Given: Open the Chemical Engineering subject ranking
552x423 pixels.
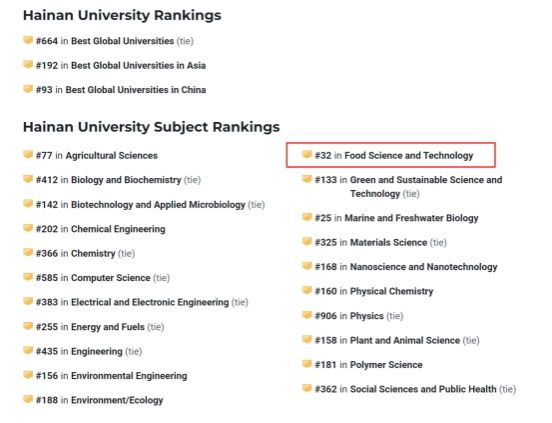Looking at the screenshot, I should [x=118, y=229].
